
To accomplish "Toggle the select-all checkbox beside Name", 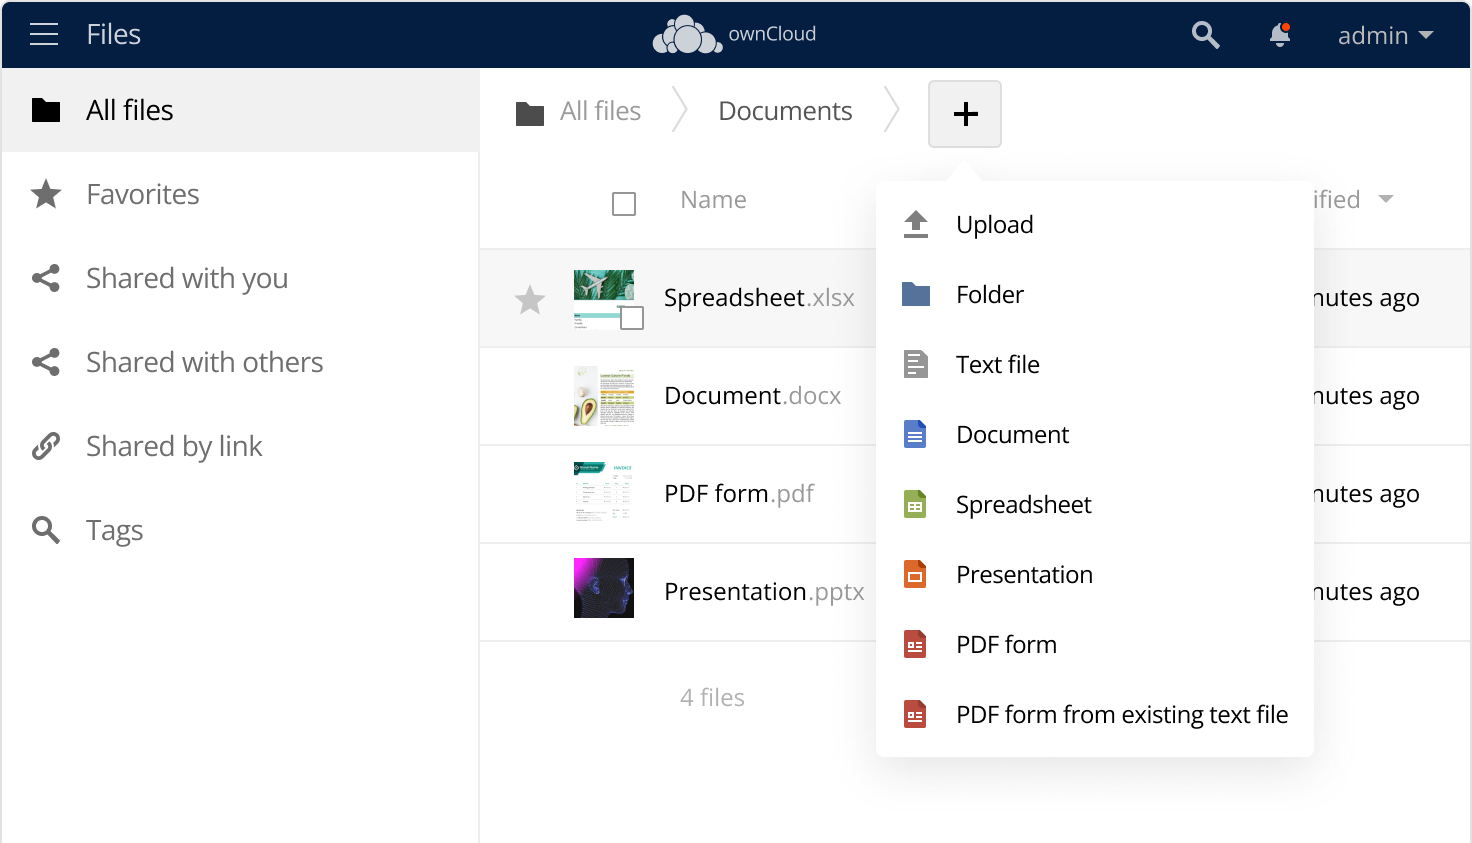I will [x=624, y=204].
